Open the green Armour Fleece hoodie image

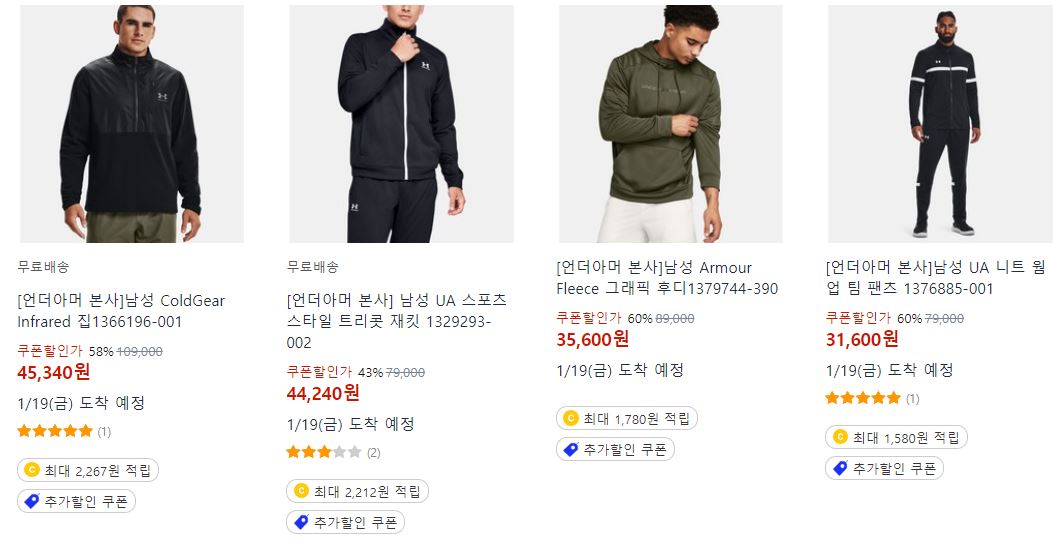pos(671,124)
